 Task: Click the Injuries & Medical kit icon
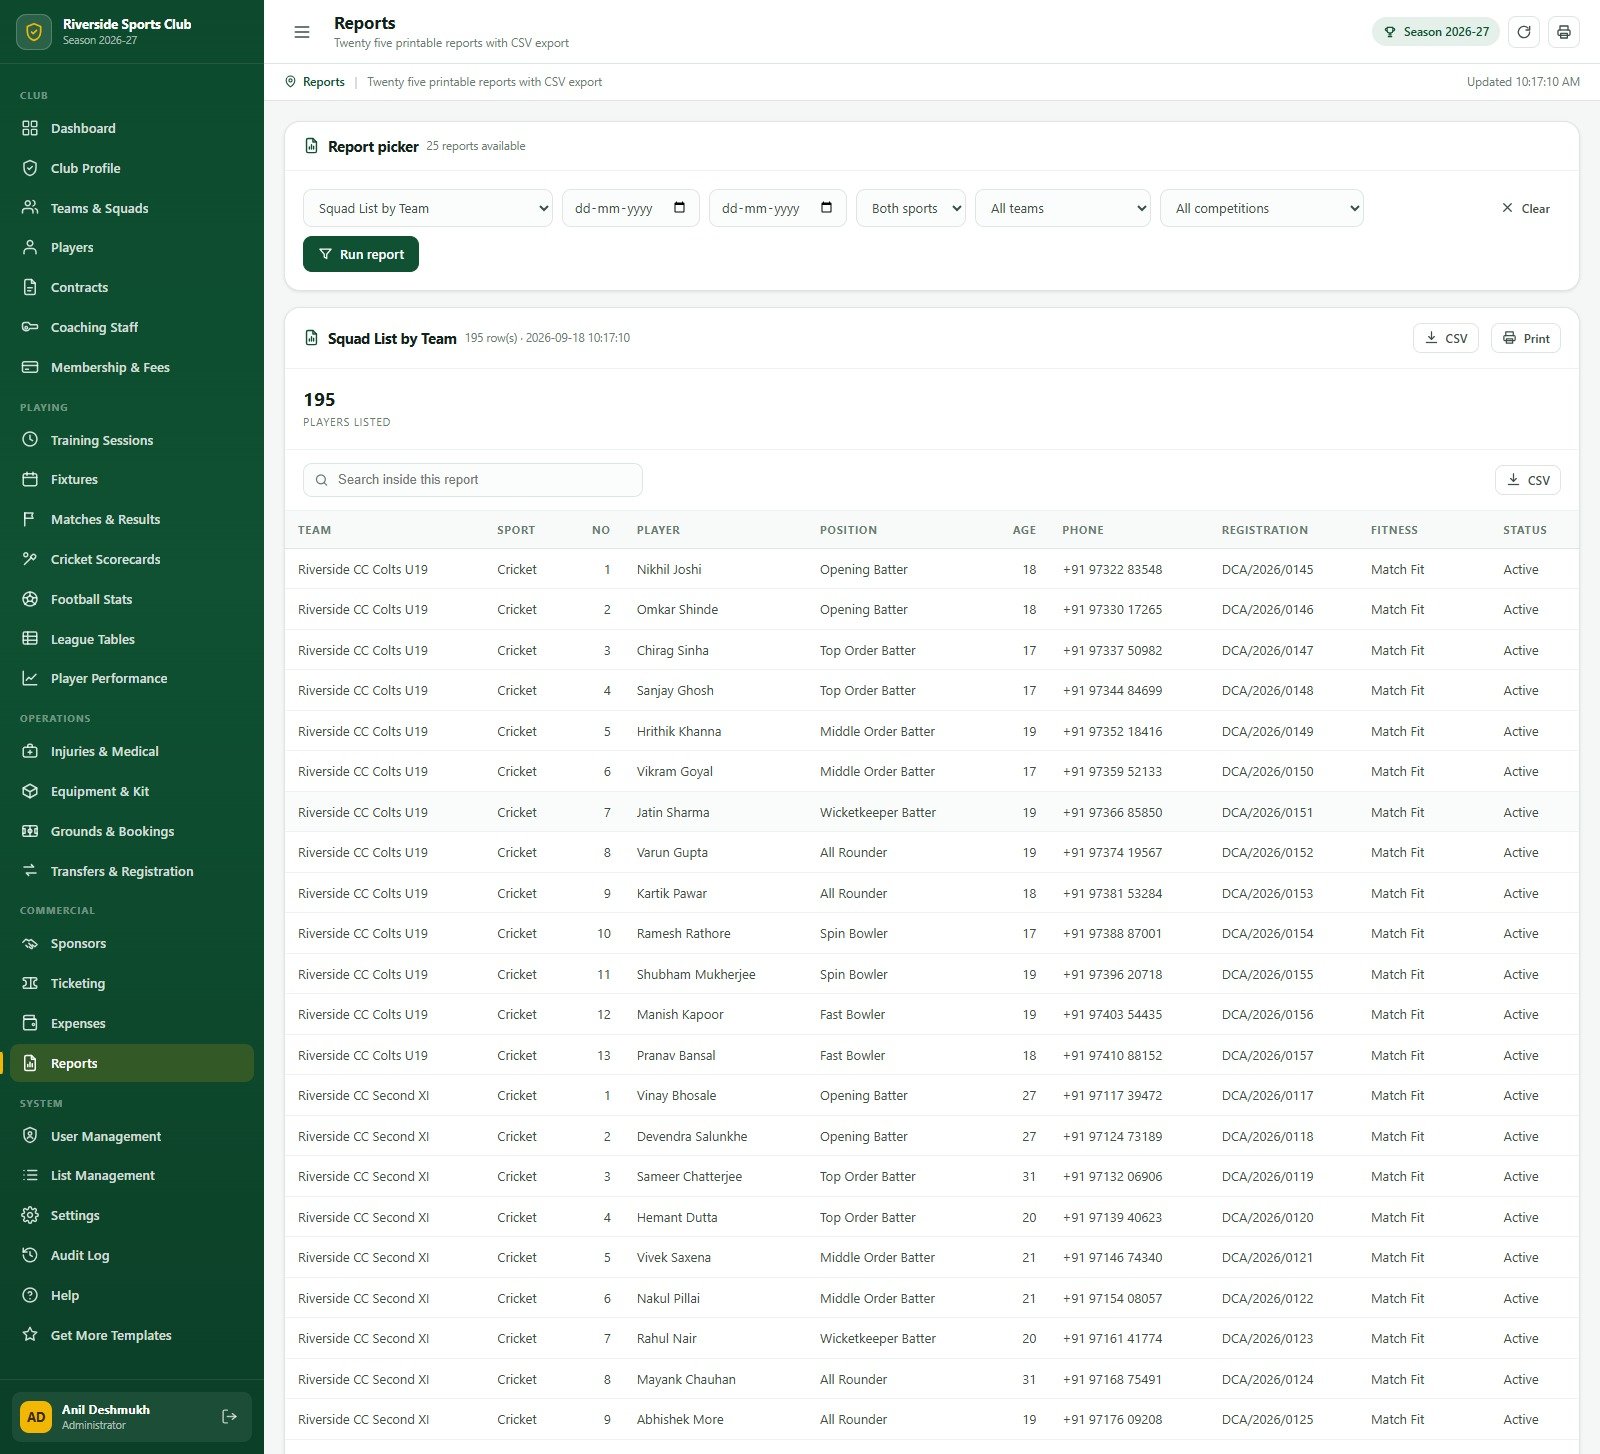30,751
